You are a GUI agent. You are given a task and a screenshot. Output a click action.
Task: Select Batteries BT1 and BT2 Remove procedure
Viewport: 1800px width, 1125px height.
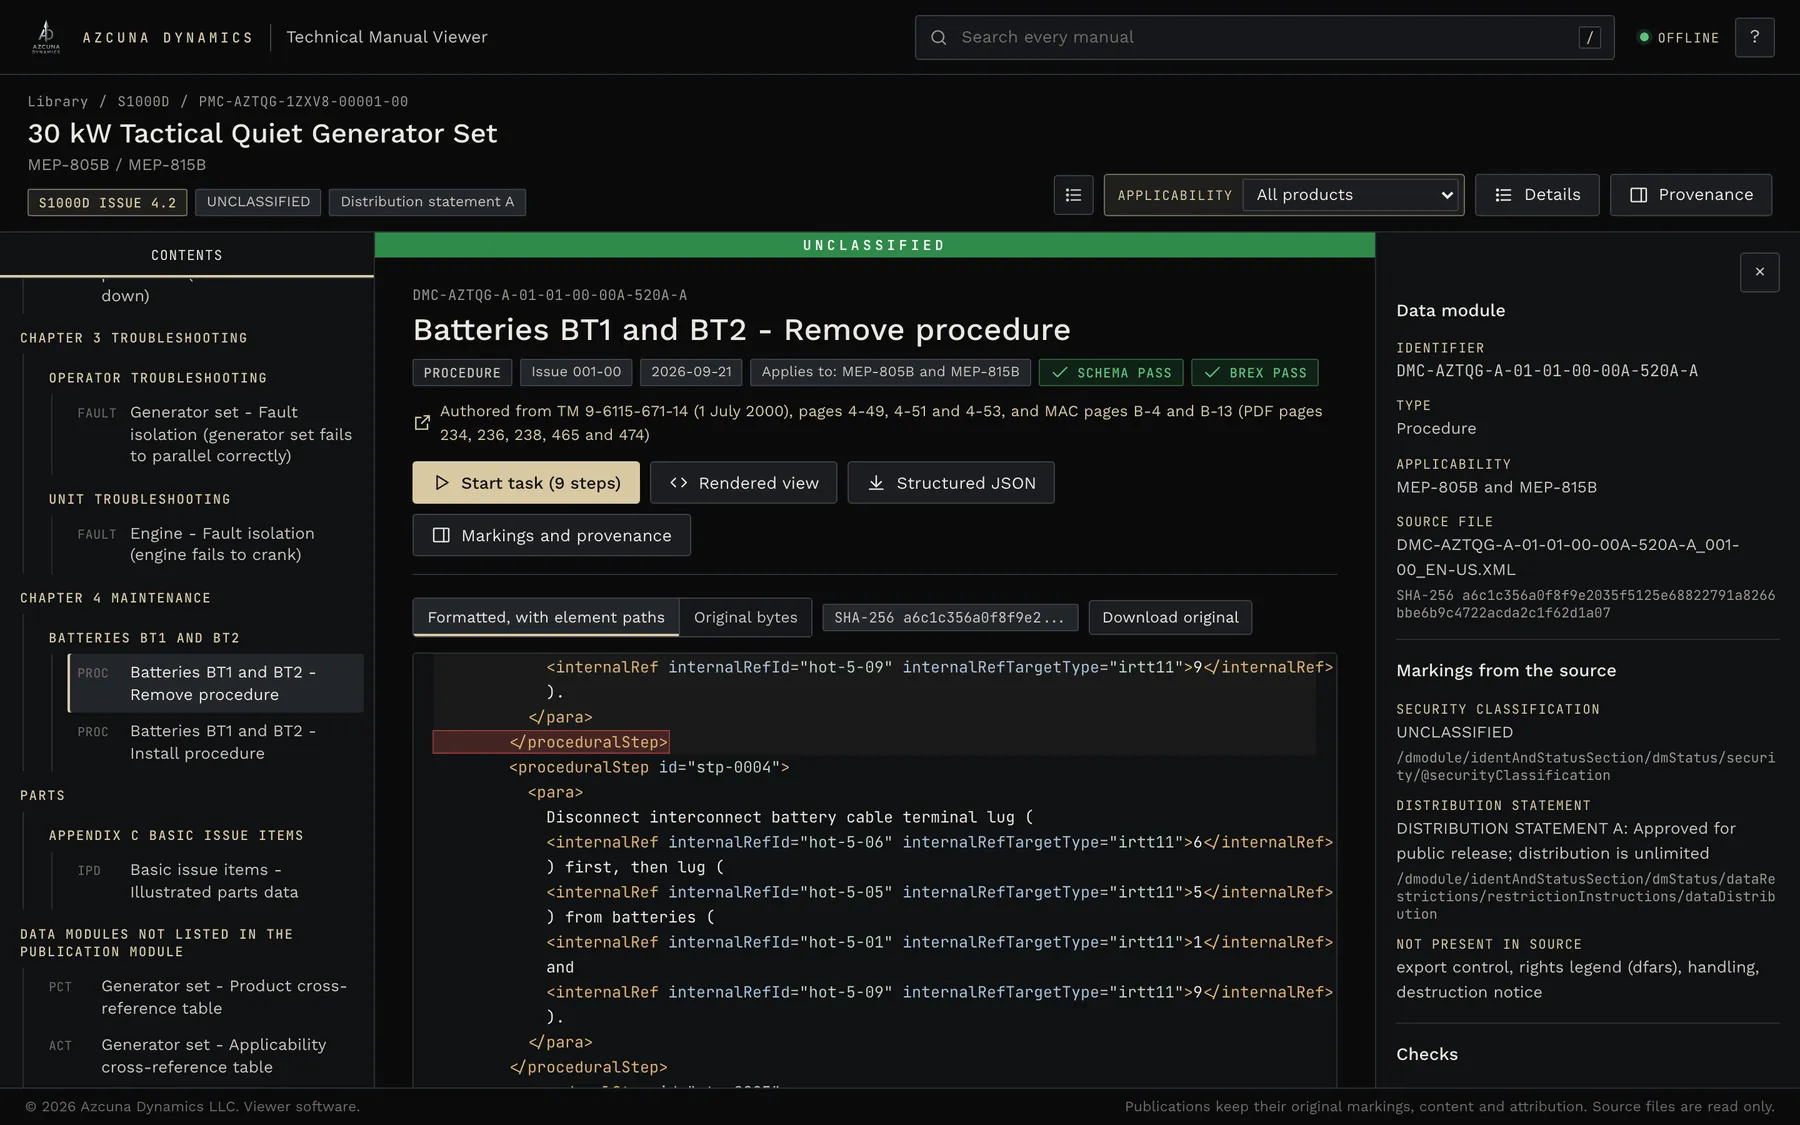coord(216,683)
